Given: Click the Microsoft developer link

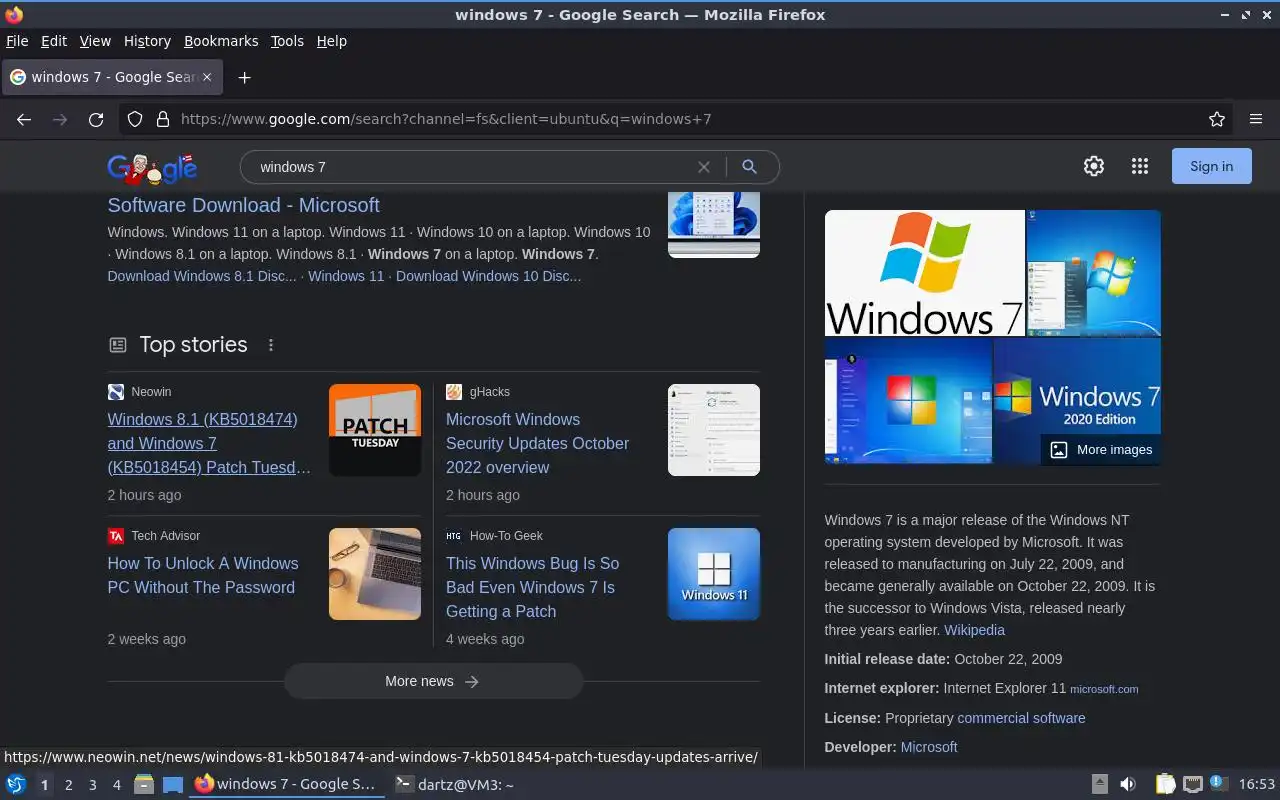Looking at the screenshot, I should 929,747.
